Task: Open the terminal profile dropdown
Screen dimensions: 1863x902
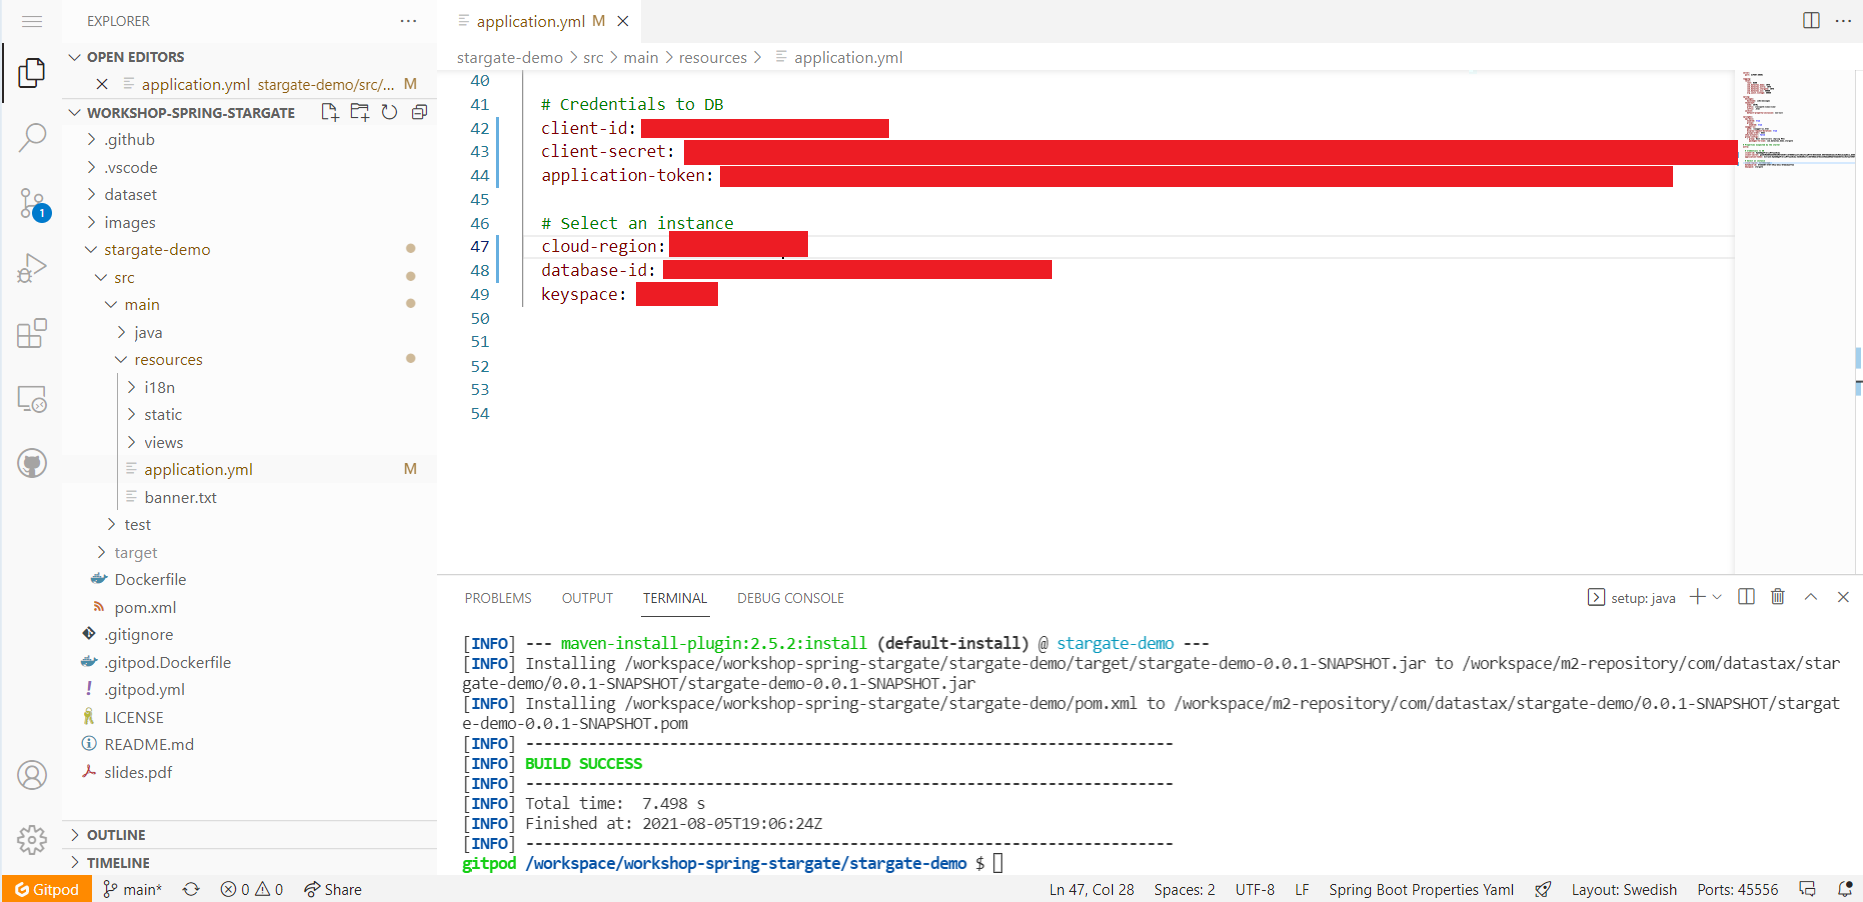Action: click(x=1717, y=596)
